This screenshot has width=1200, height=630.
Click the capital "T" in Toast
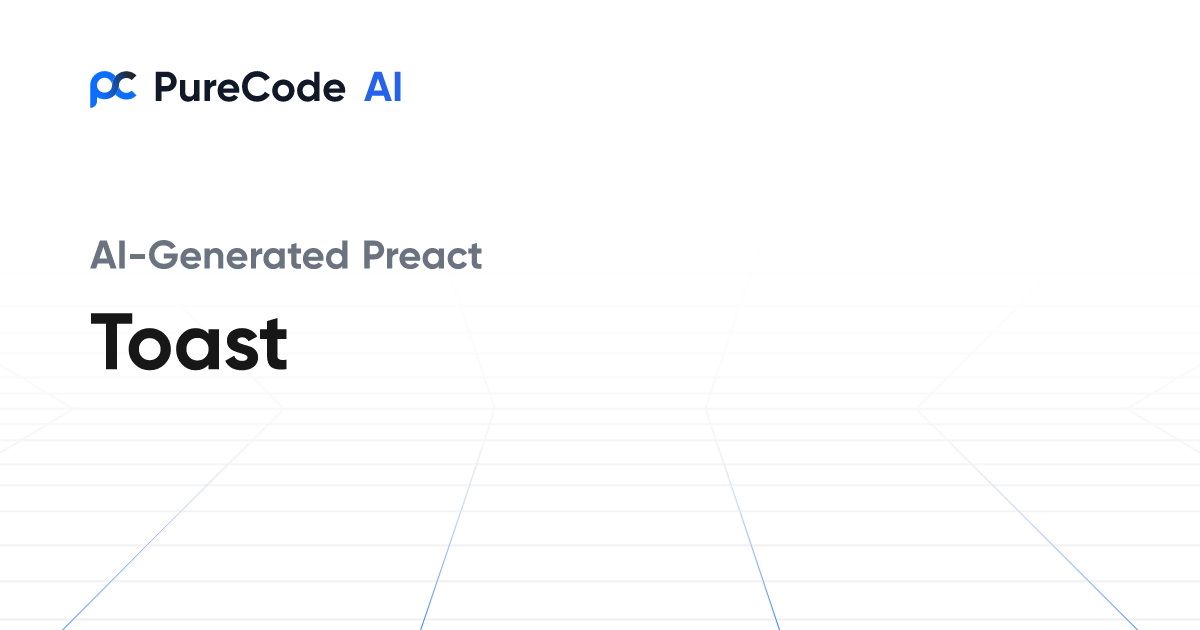[x=113, y=342]
